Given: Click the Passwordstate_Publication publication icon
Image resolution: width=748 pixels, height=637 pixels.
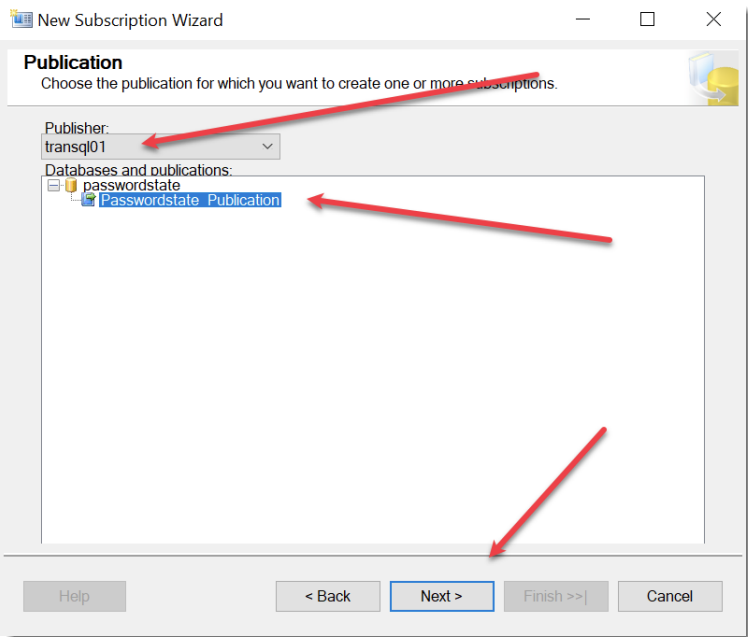Looking at the screenshot, I should (89, 199).
